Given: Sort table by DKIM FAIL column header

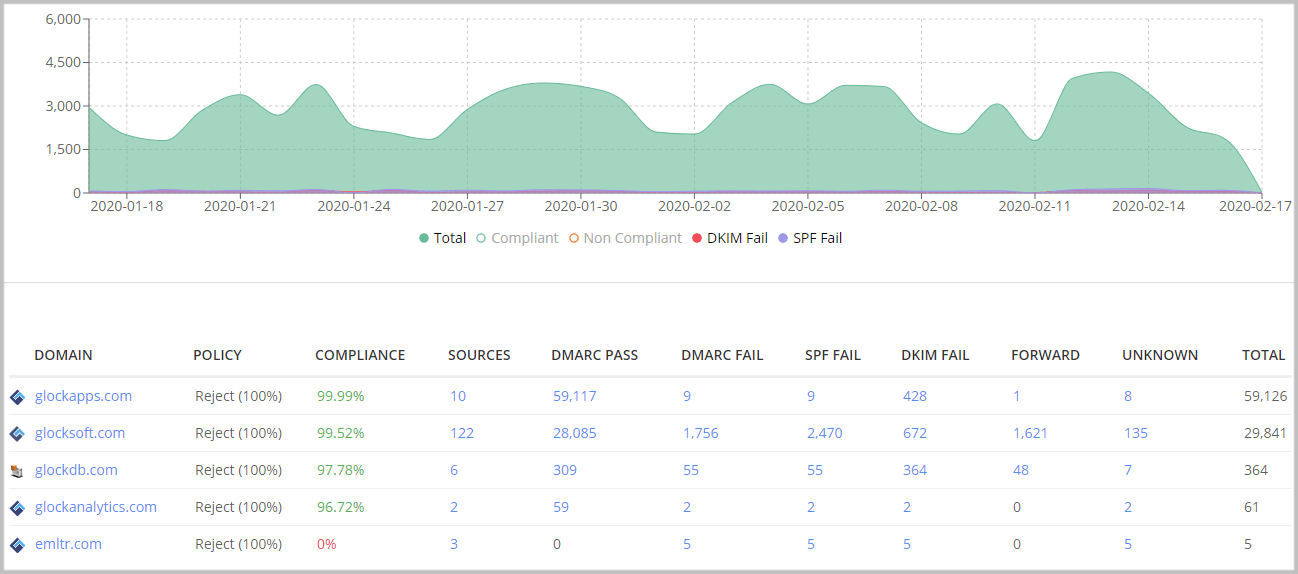Looking at the screenshot, I should tap(935, 355).
